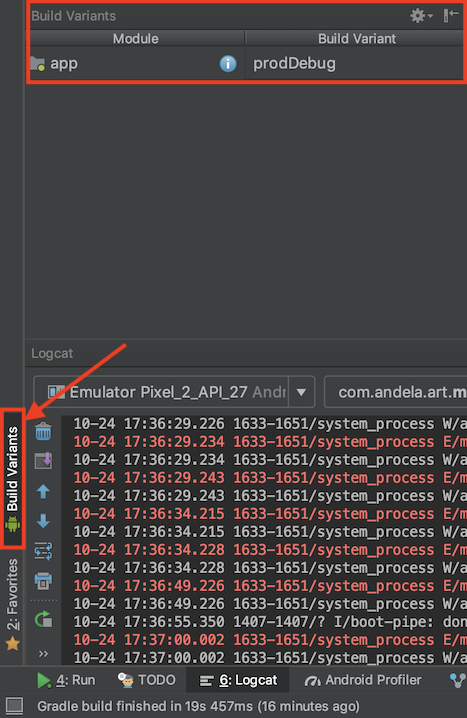Click the info icon next to app module

pos(228,64)
